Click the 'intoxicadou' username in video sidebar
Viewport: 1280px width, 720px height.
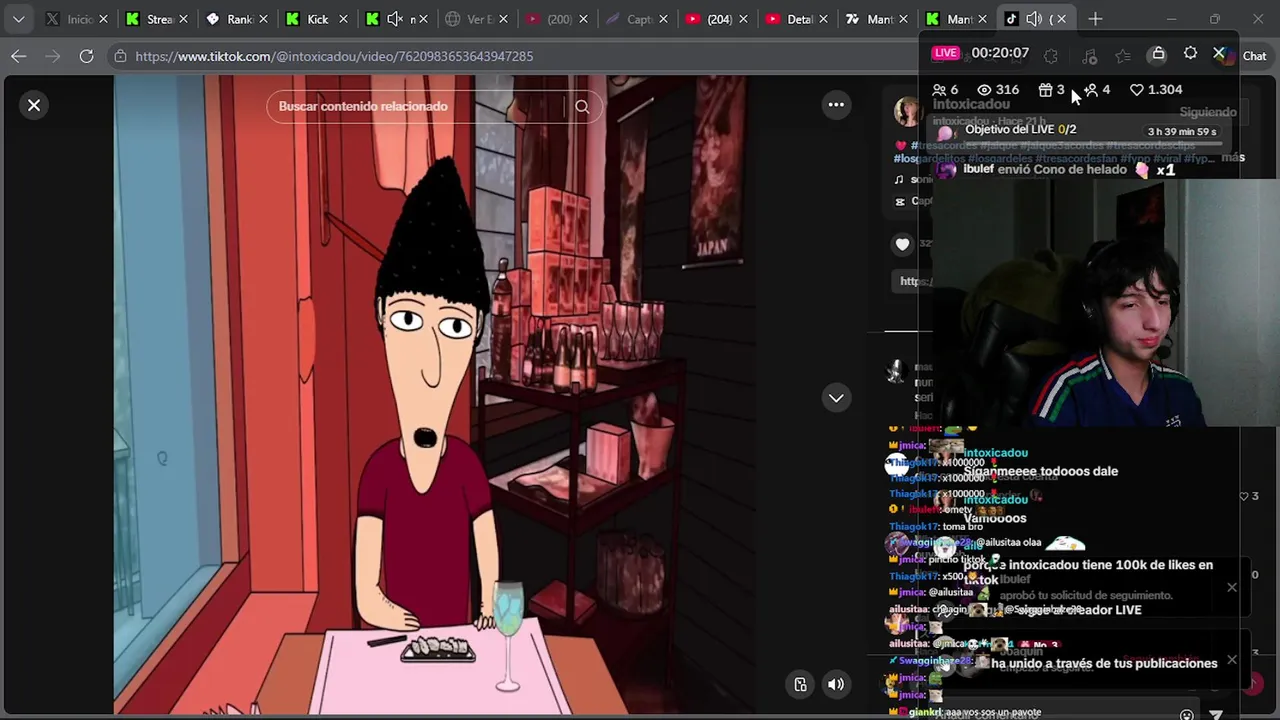971,104
